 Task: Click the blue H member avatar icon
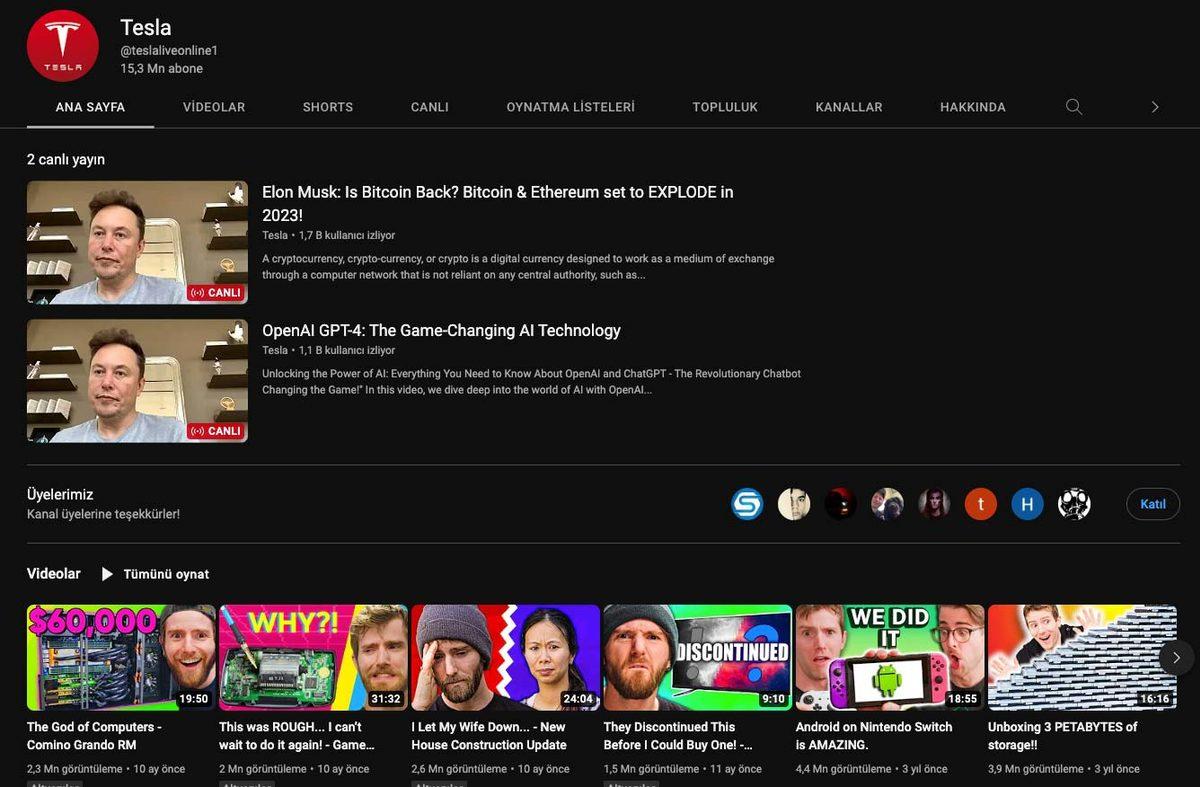pos(1027,504)
